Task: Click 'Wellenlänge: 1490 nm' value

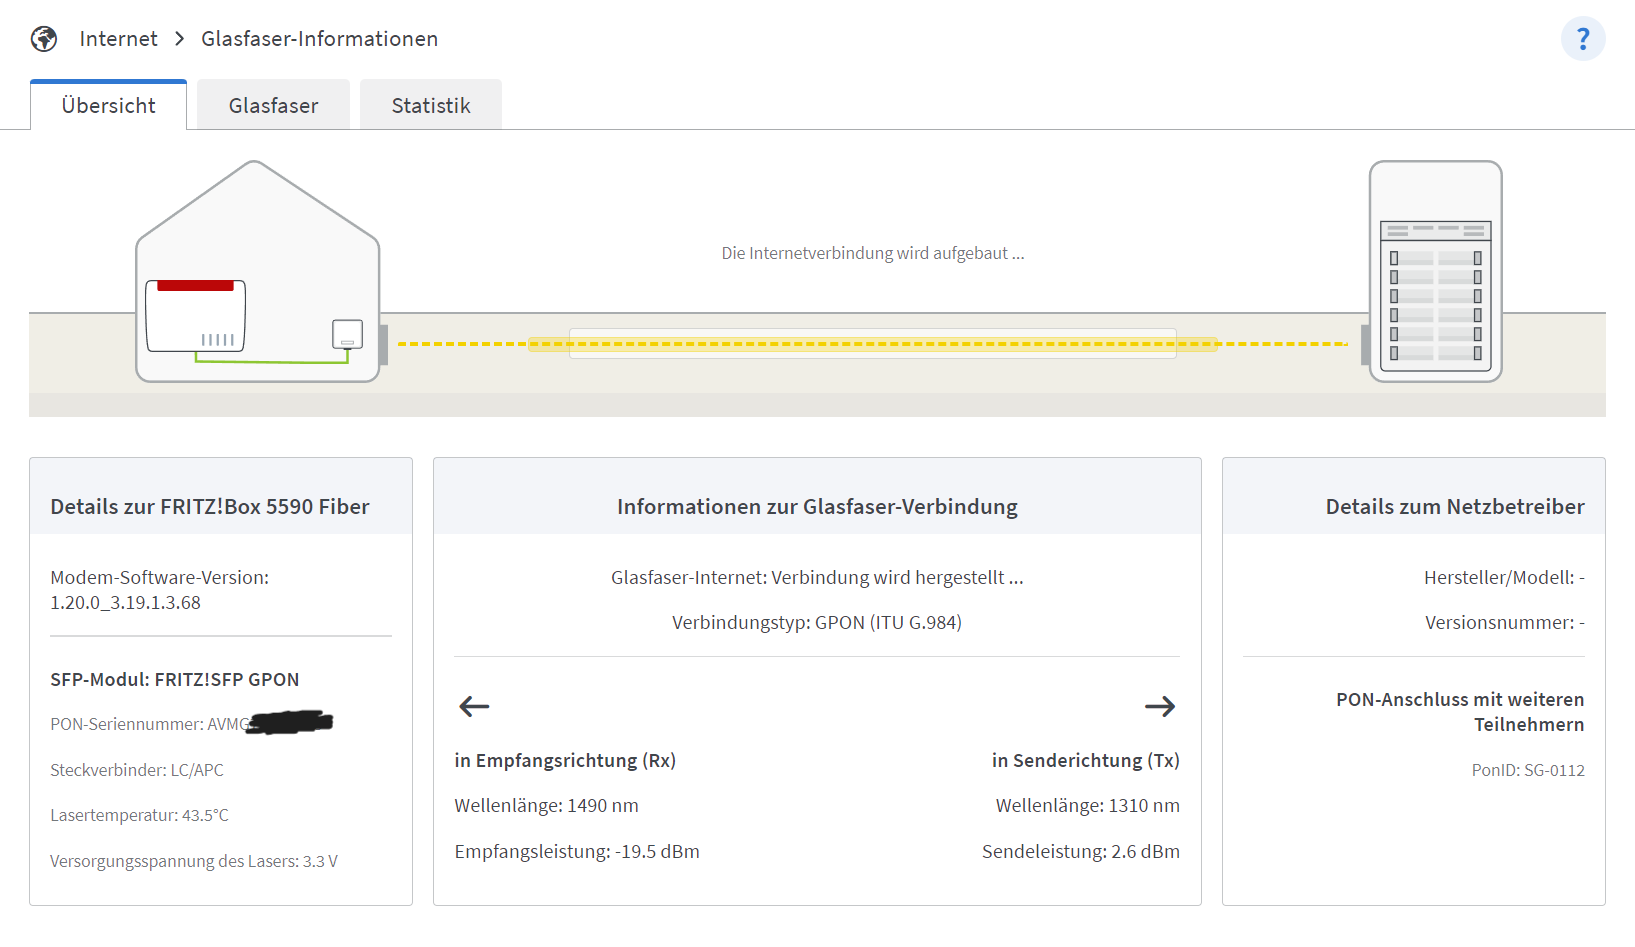Action: (546, 806)
